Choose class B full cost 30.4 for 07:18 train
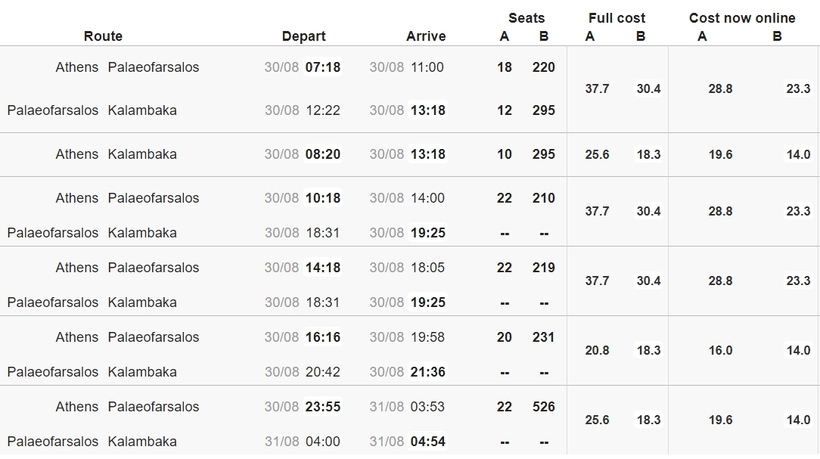 point(648,89)
